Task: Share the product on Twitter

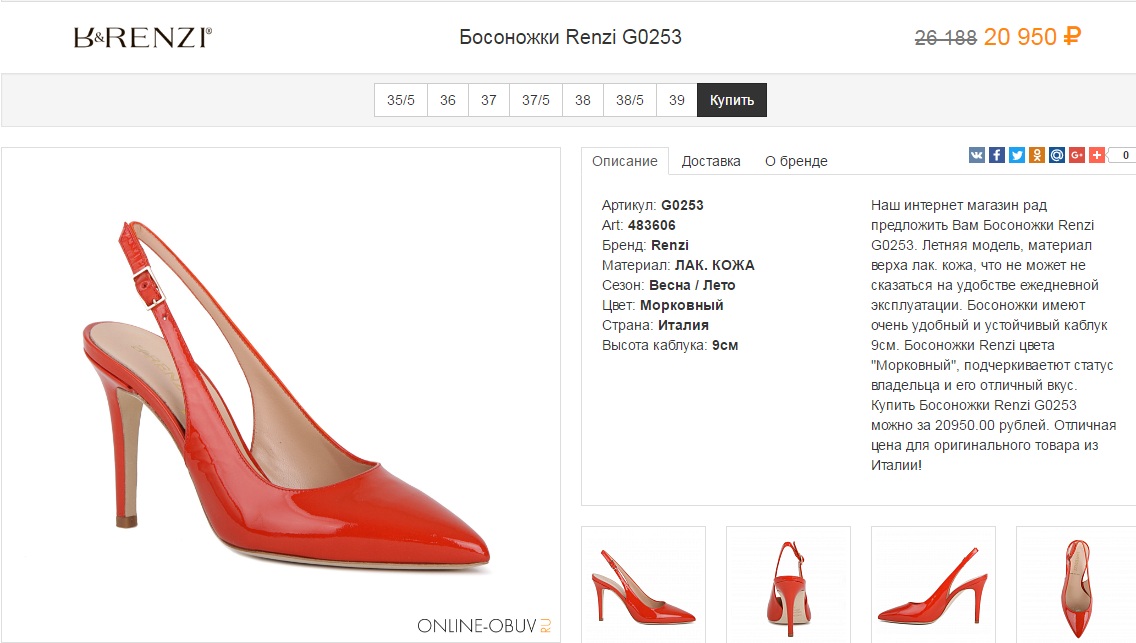Action: [x=1017, y=155]
